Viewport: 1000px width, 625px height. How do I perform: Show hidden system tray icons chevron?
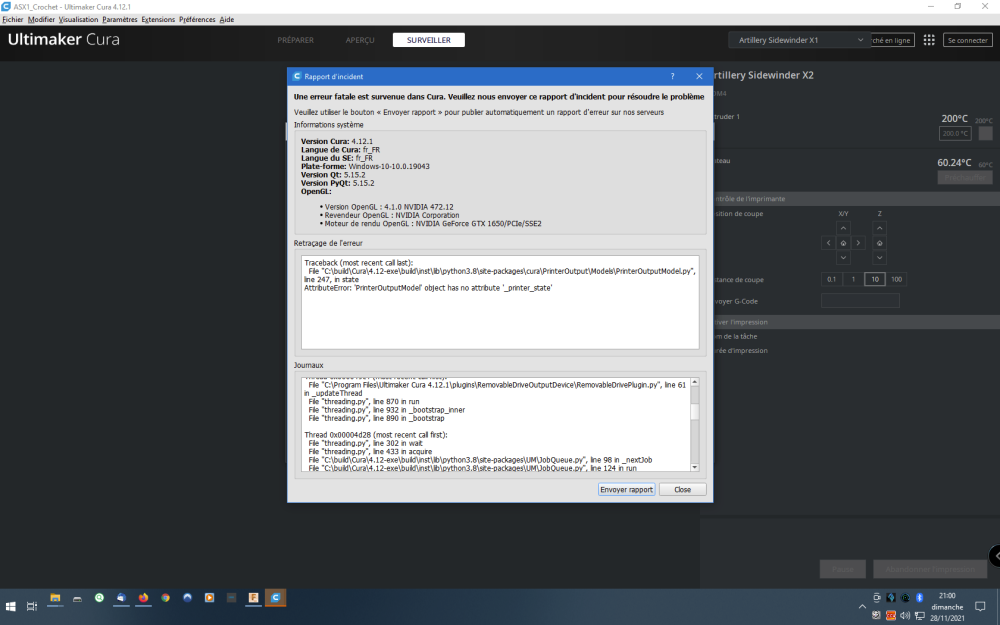tap(862, 607)
